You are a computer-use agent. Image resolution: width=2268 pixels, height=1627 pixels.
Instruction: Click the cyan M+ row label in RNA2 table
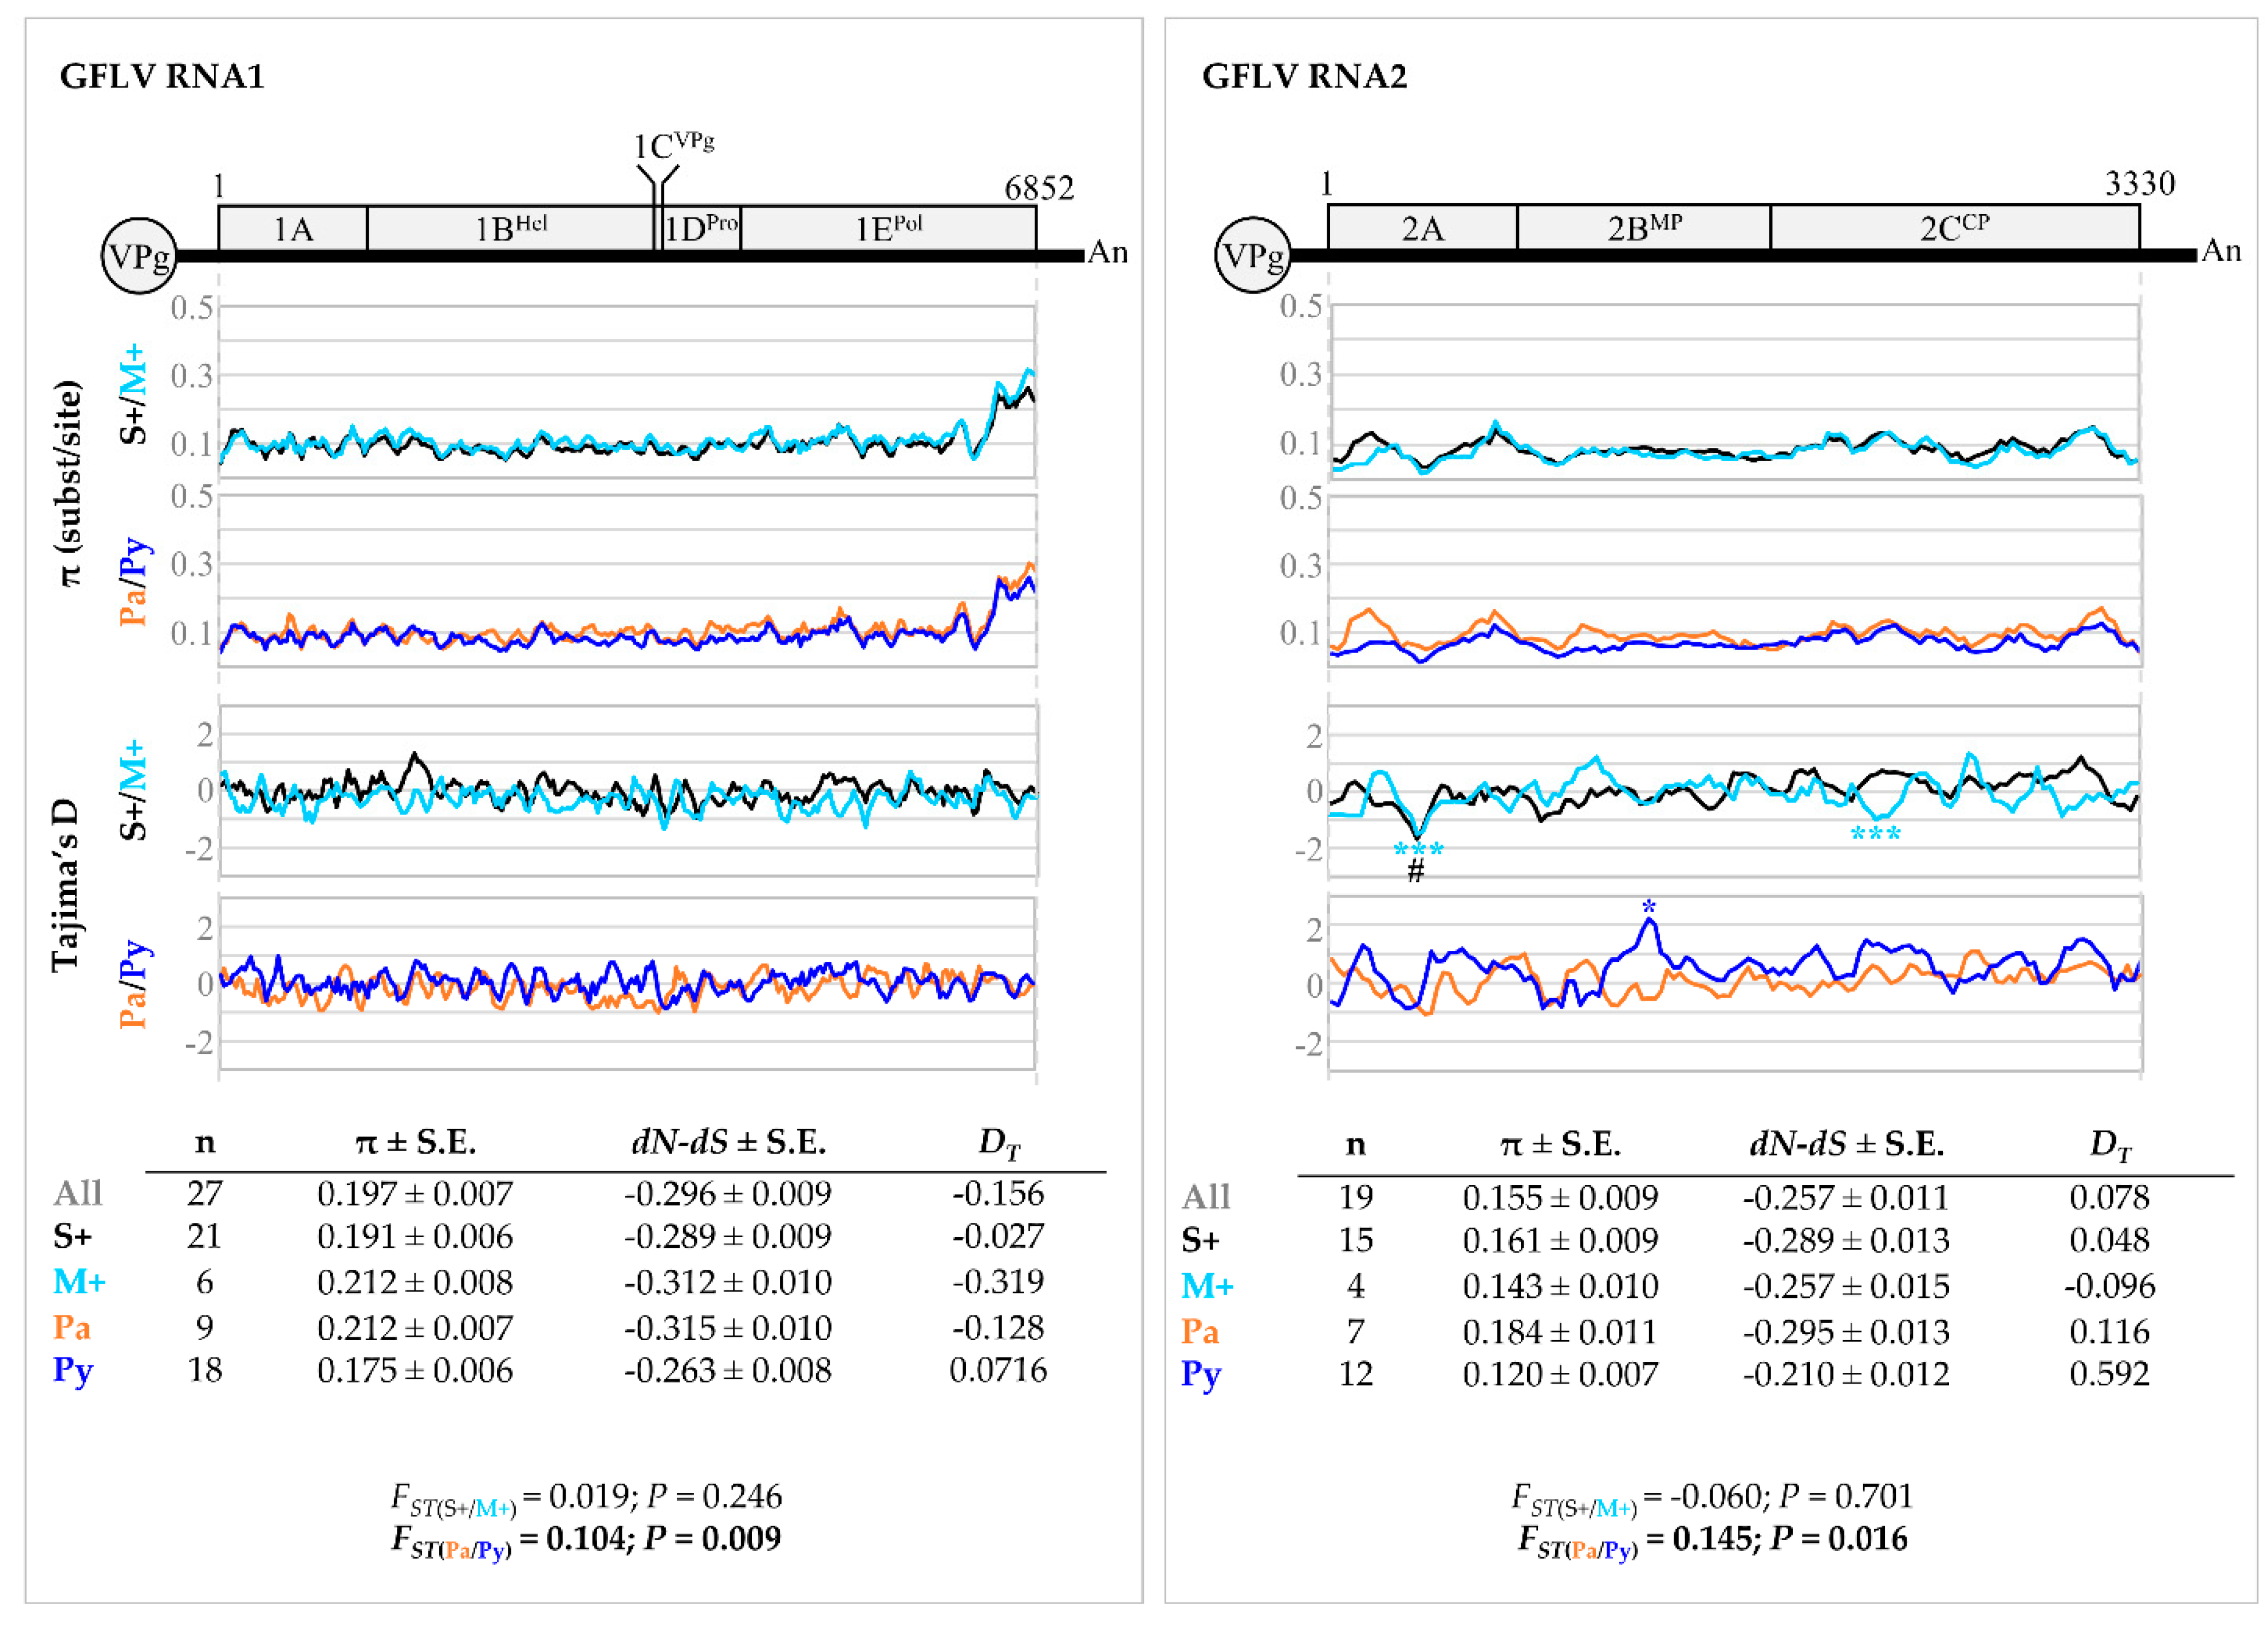(1206, 1285)
